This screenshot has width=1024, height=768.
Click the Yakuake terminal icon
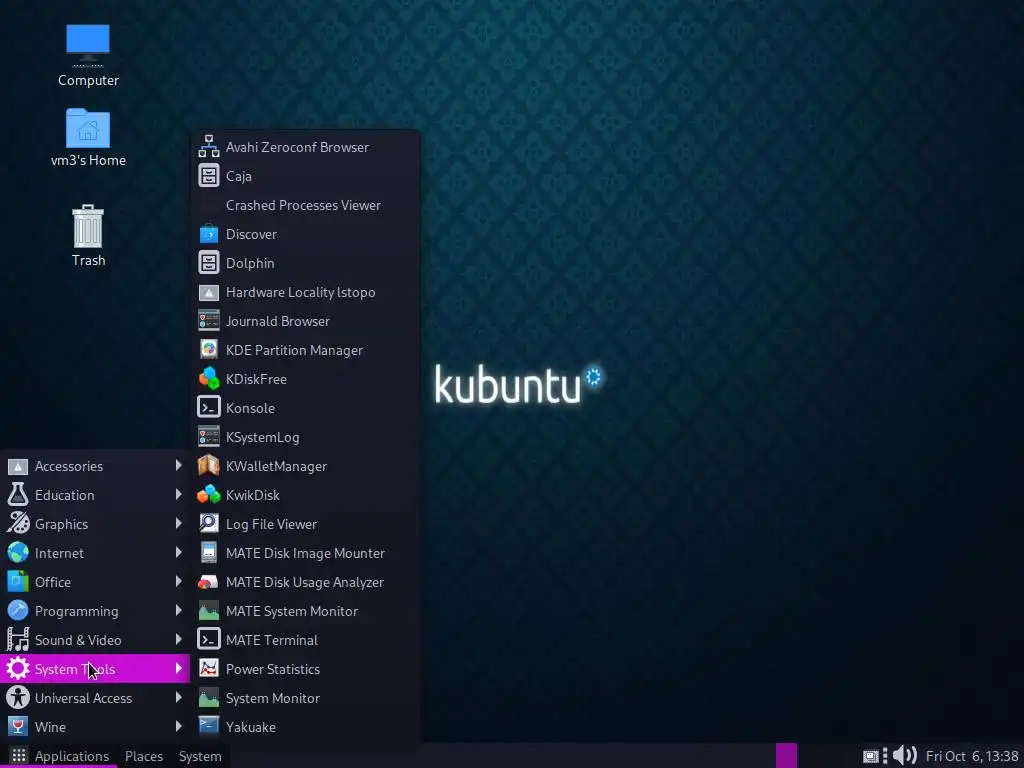208,726
